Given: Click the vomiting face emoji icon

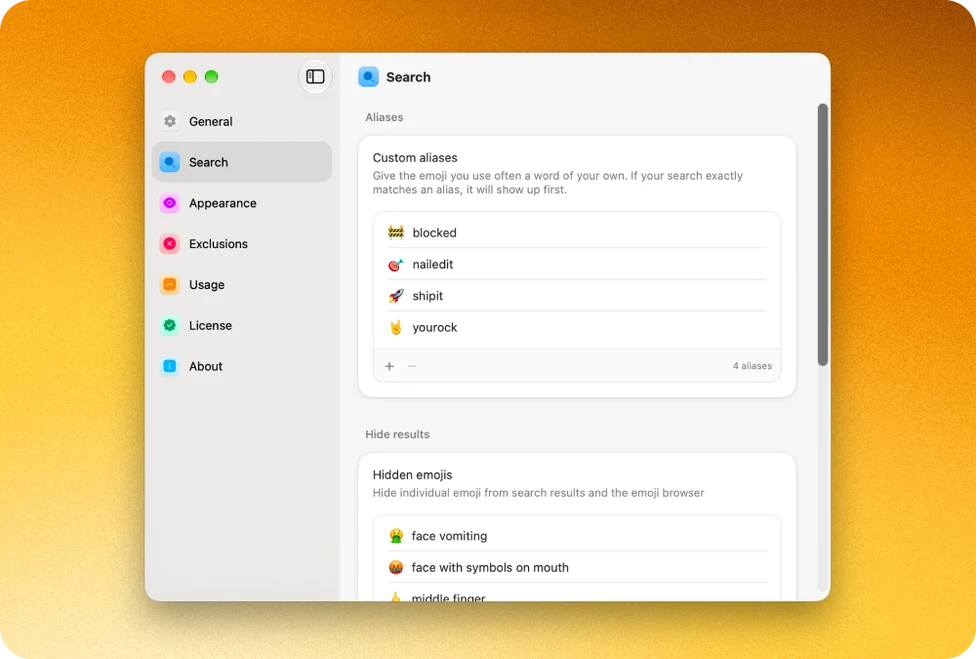Looking at the screenshot, I should [x=396, y=536].
